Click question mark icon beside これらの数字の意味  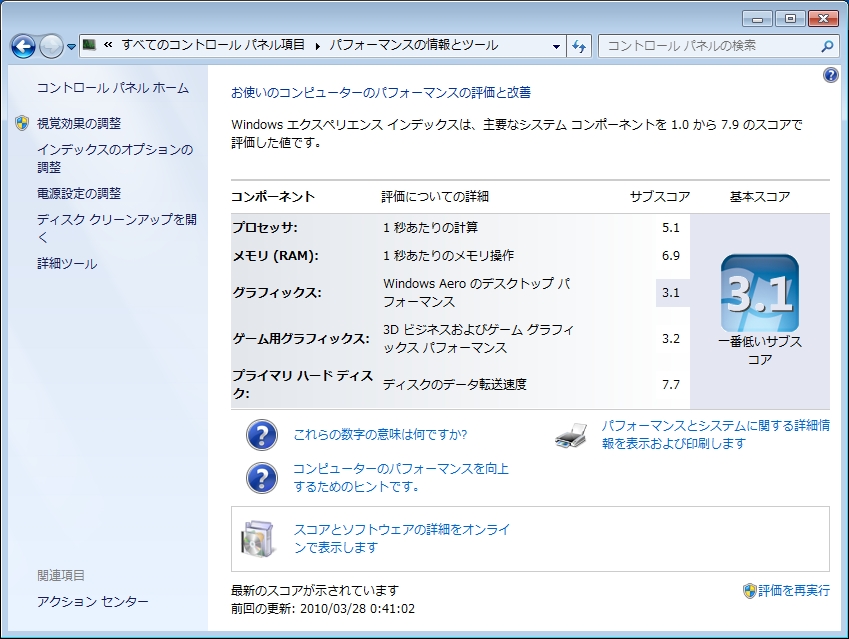[262, 435]
